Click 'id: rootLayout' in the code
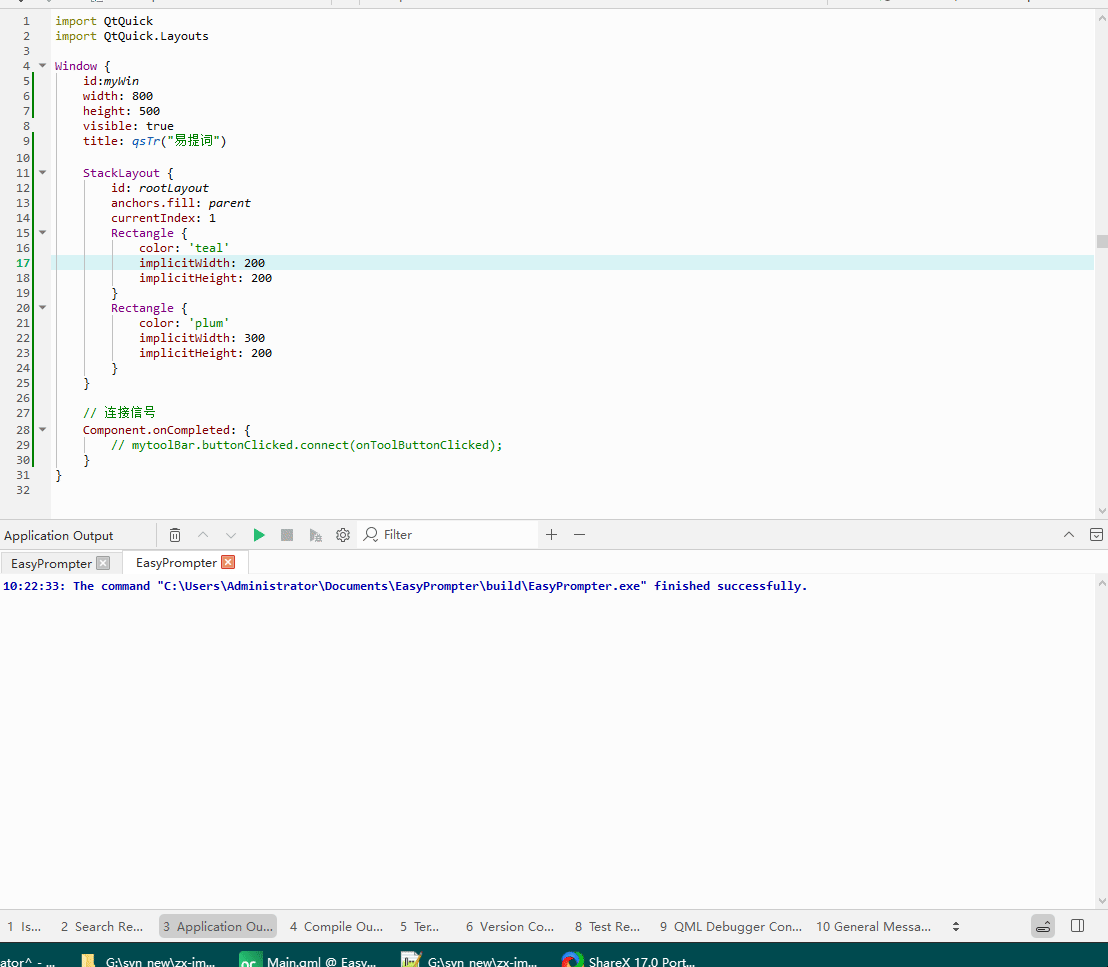Viewport: 1108px width, 967px height. click(160, 188)
